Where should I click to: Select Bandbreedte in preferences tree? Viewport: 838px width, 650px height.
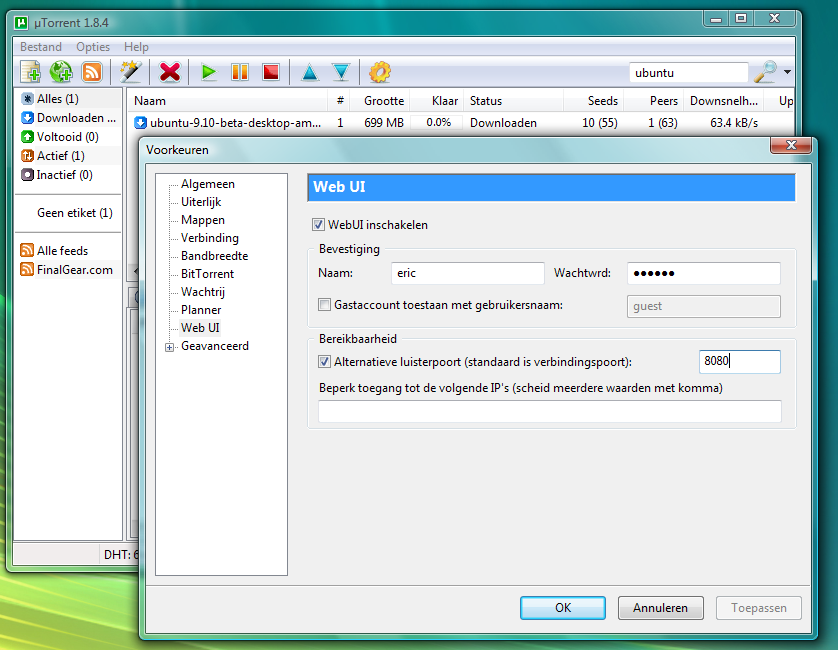(214, 256)
